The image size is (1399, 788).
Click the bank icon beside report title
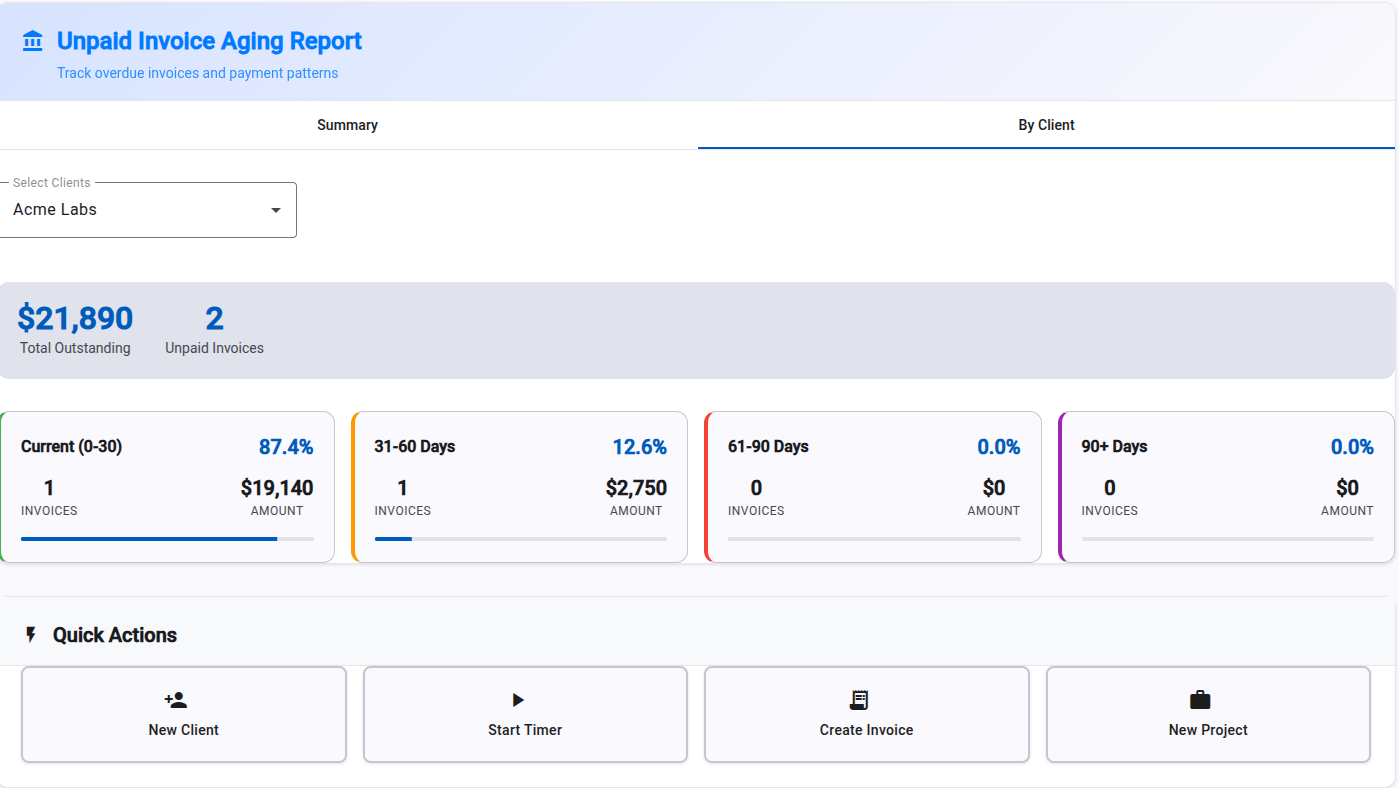(x=33, y=41)
